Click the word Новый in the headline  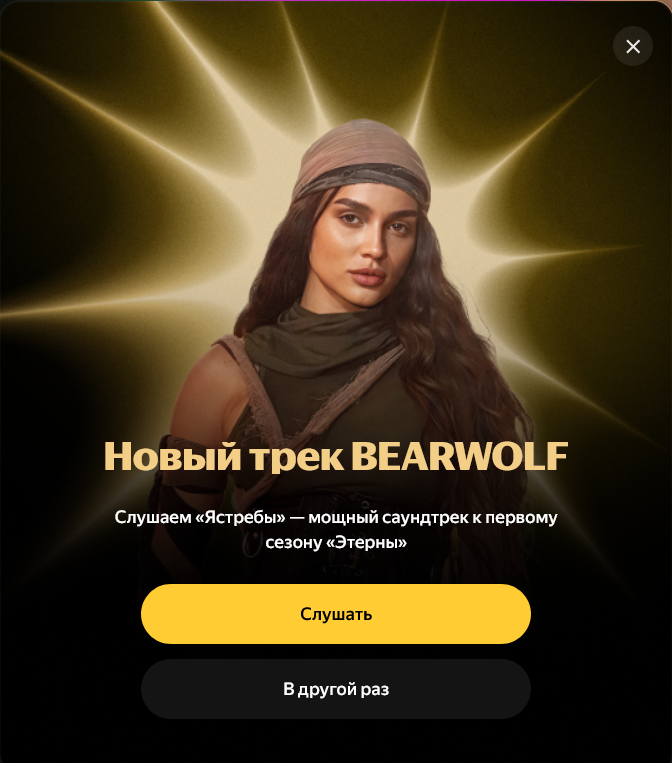(172, 456)
